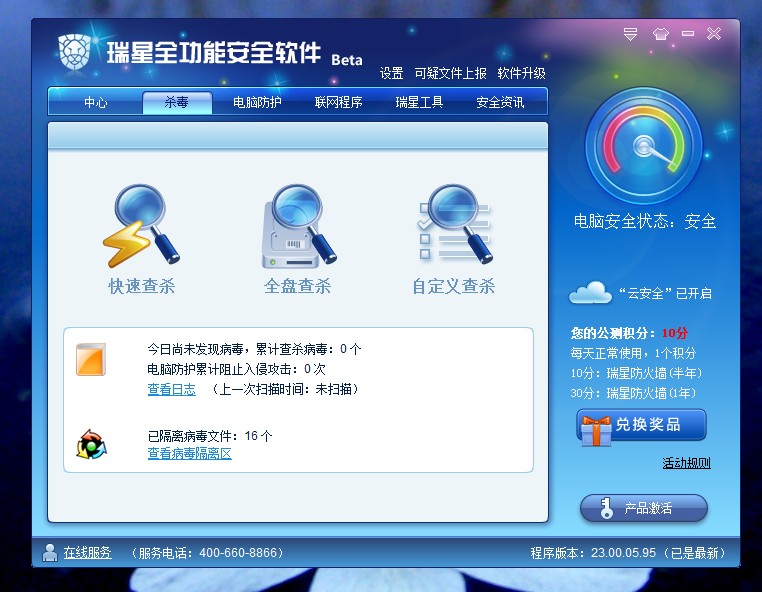Click the 上一次扫描时间:未扫描 text

click(285, 389)
